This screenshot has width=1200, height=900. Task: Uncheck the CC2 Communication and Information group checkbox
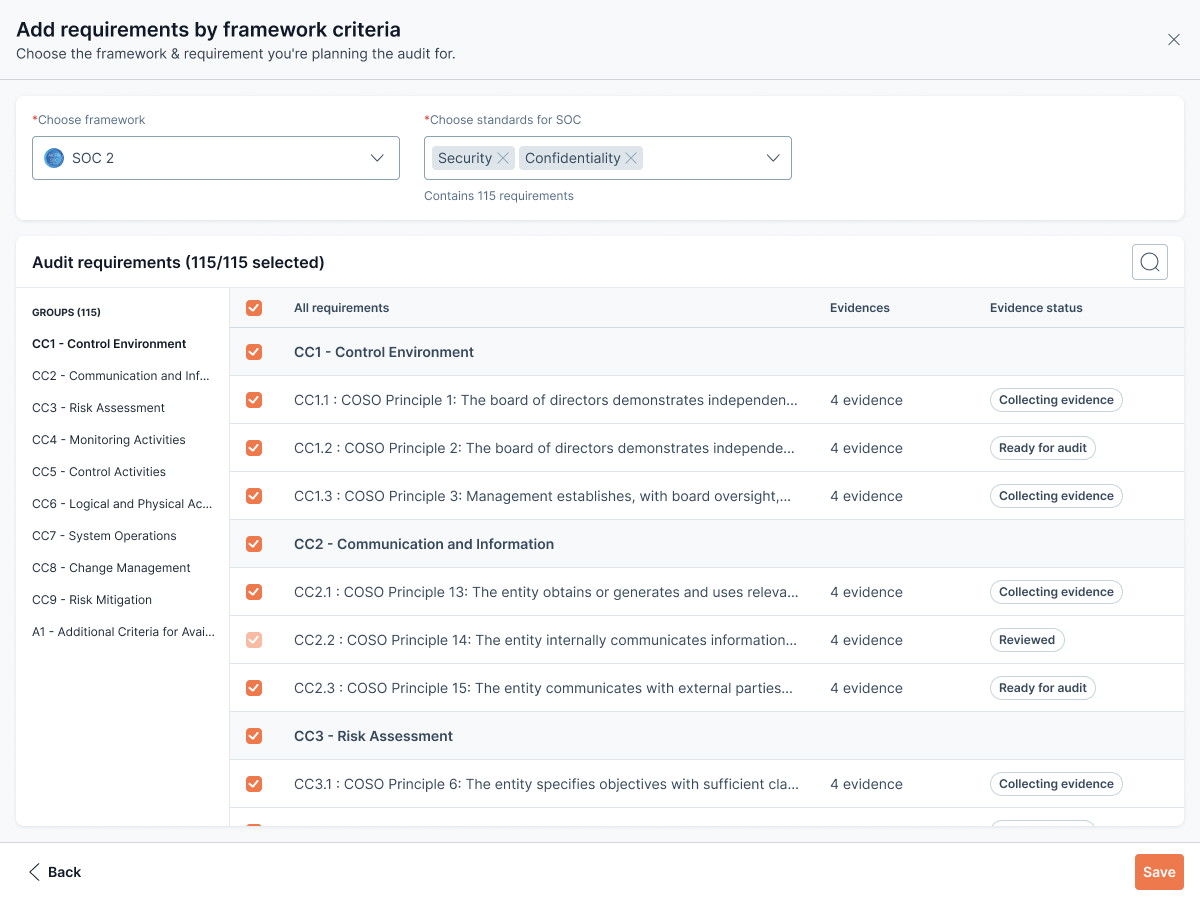254,544
